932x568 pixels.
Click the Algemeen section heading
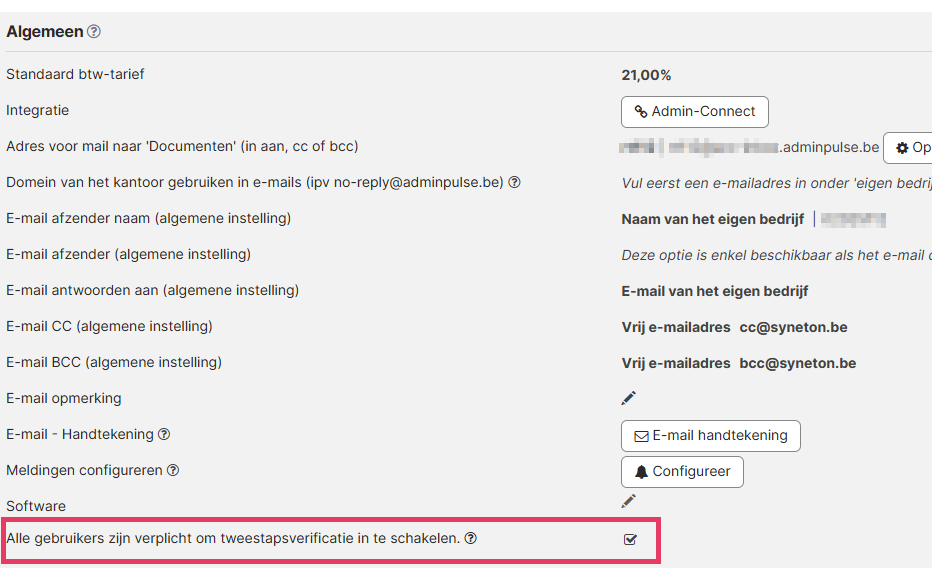pos(45,31)
